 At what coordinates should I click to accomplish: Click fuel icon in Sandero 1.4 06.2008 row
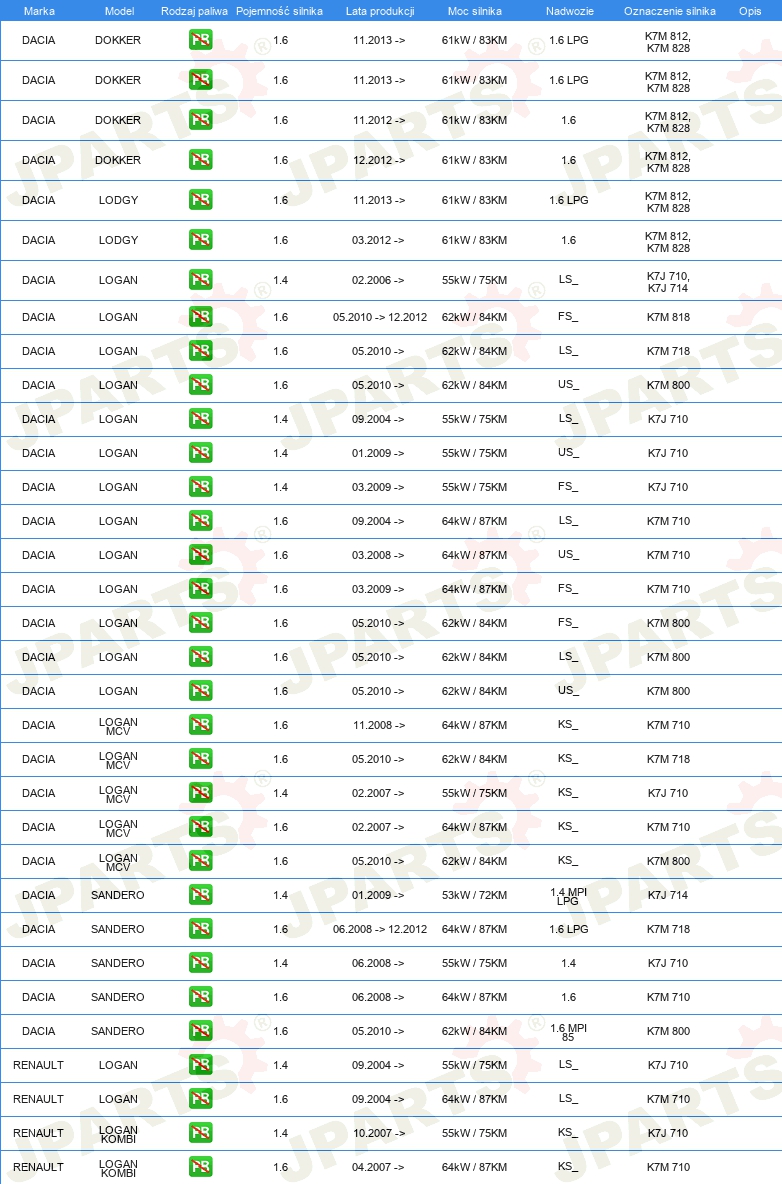pyautogui.click(x=201, y=962)
